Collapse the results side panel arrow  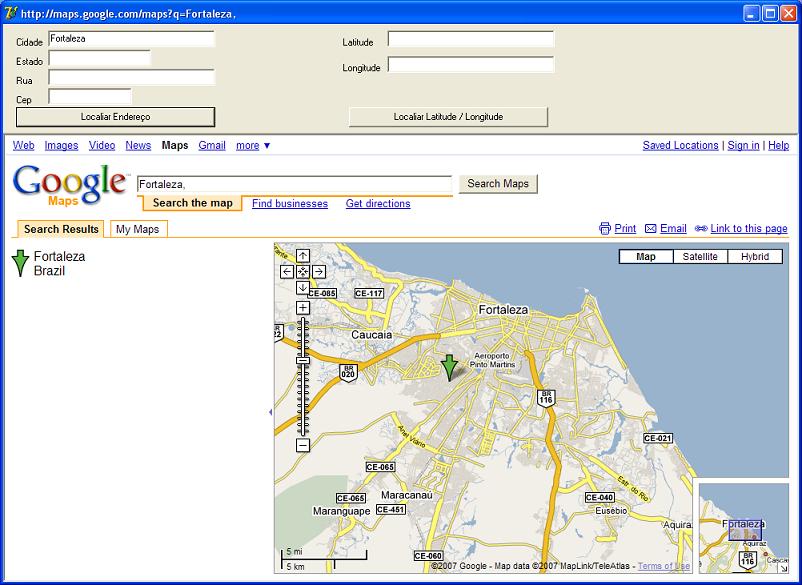tap(270, 412)
